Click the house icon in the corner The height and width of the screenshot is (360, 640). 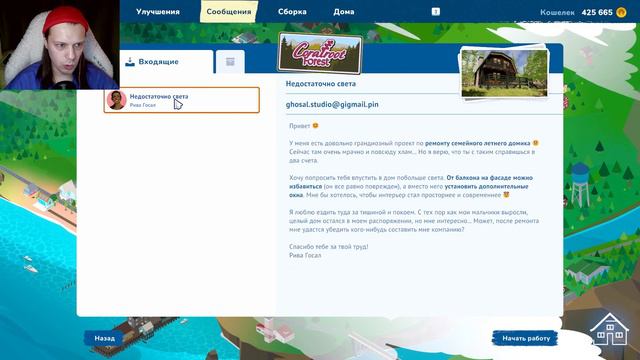coord(609,329)
